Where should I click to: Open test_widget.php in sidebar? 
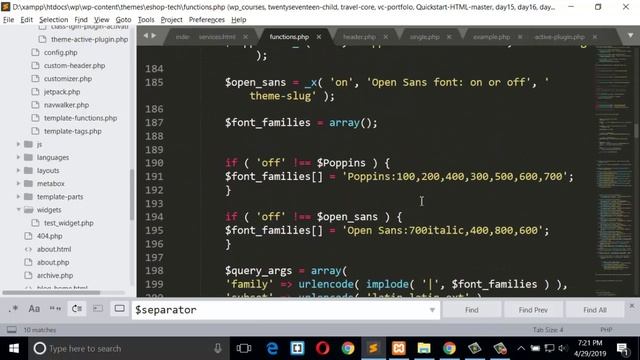pyautogui.click(x=69, y=223)
